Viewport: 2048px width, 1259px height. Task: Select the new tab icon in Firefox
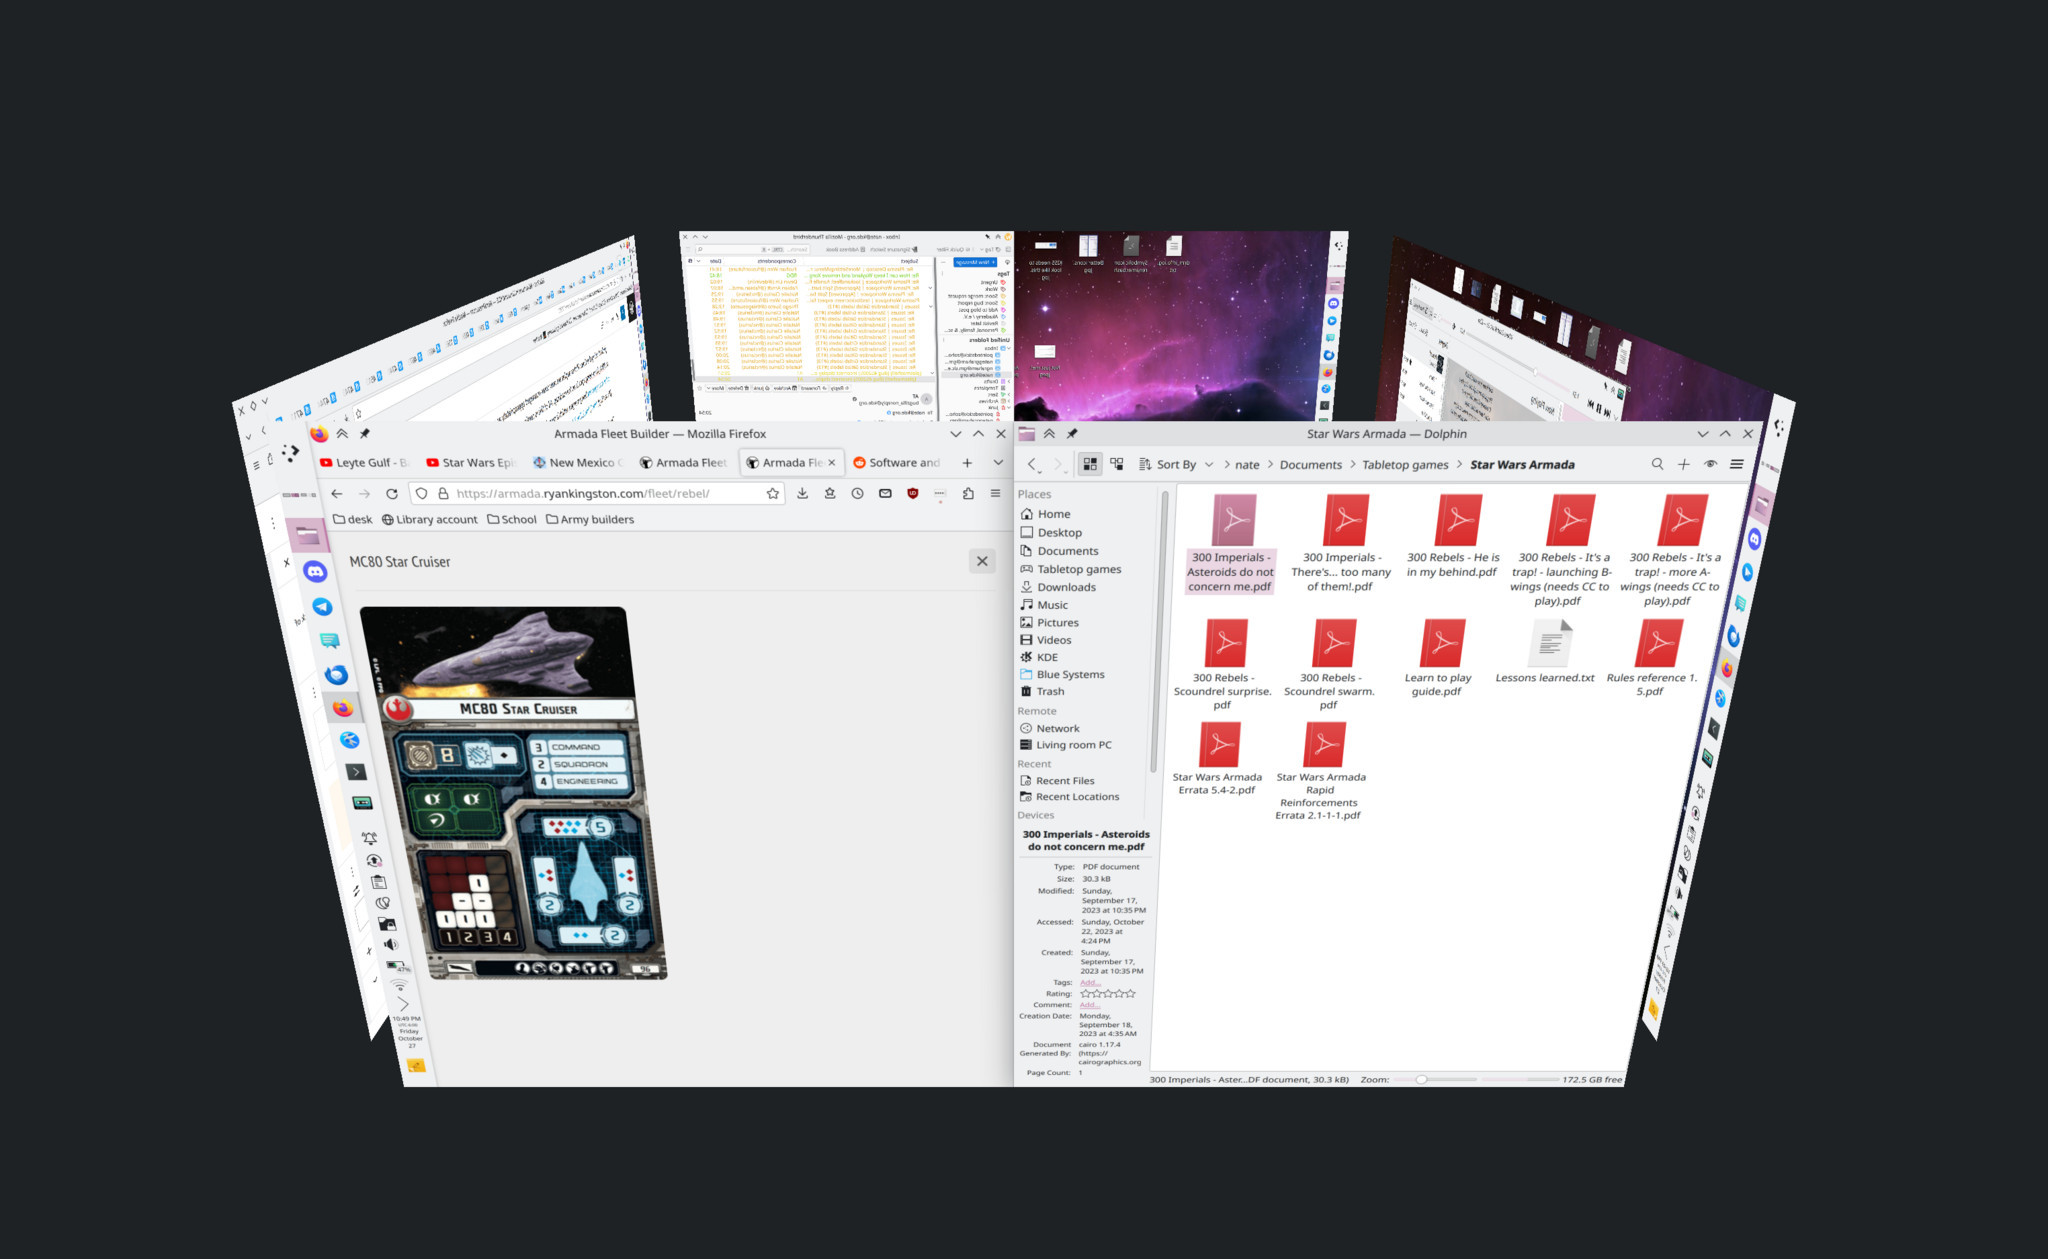coord(965,464)
